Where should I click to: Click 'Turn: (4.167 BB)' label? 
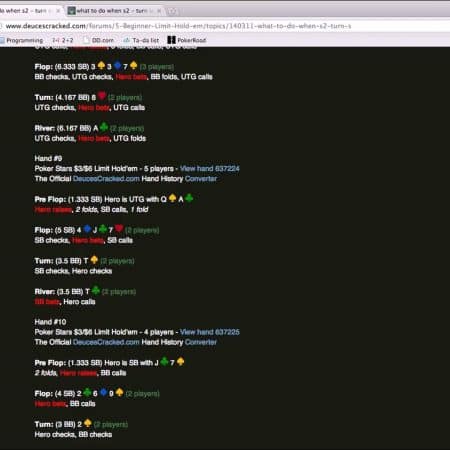point(62,98)
